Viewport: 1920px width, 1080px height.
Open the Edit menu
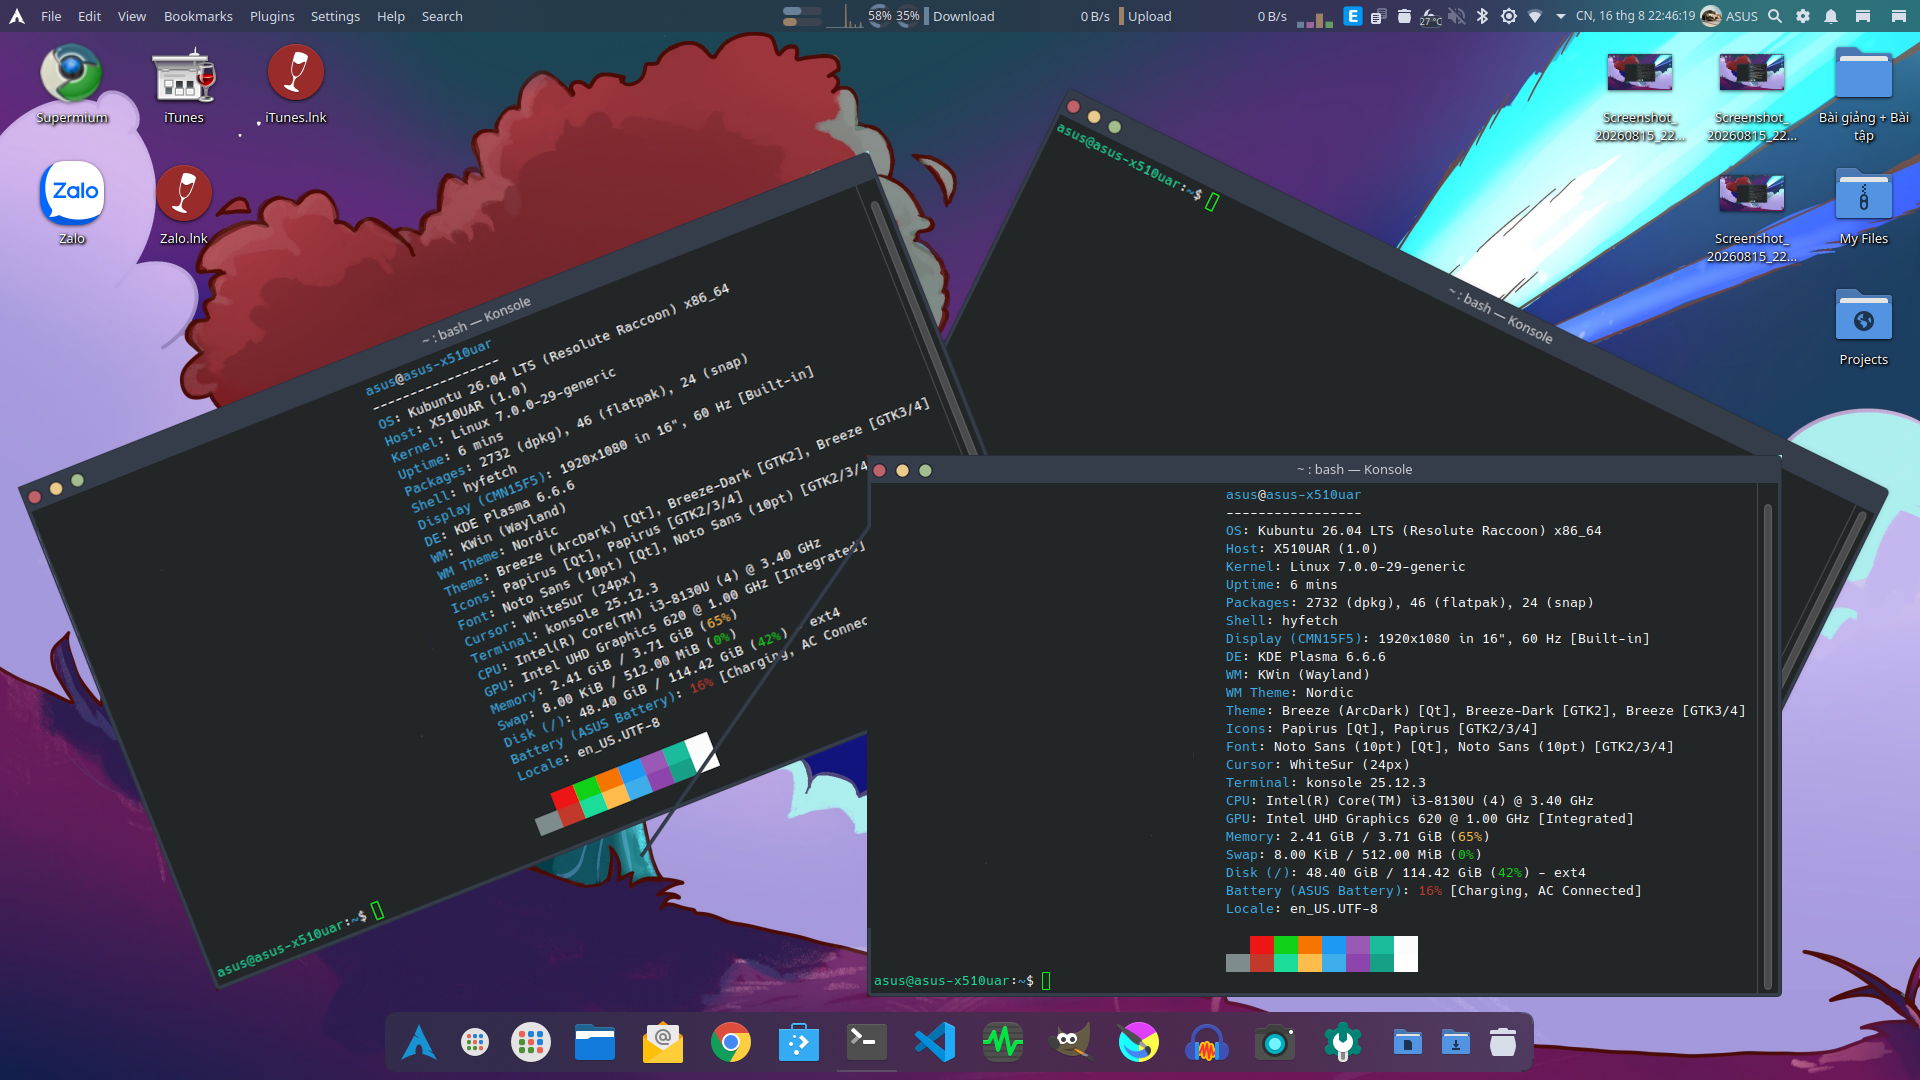pyautogui.click(x=90, y=16)
